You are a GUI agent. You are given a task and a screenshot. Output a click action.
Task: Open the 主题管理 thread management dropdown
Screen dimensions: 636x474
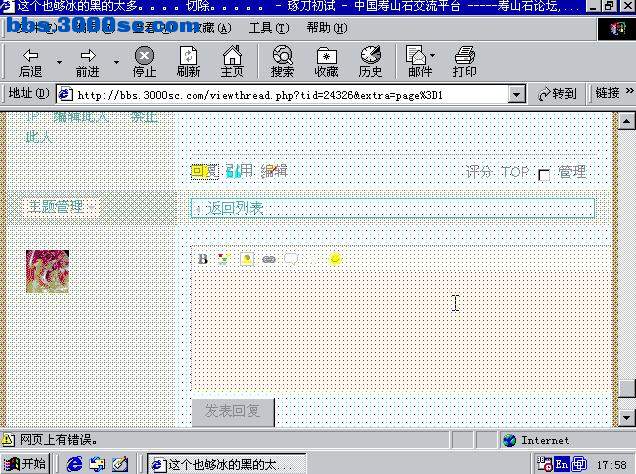click(61, 207)
